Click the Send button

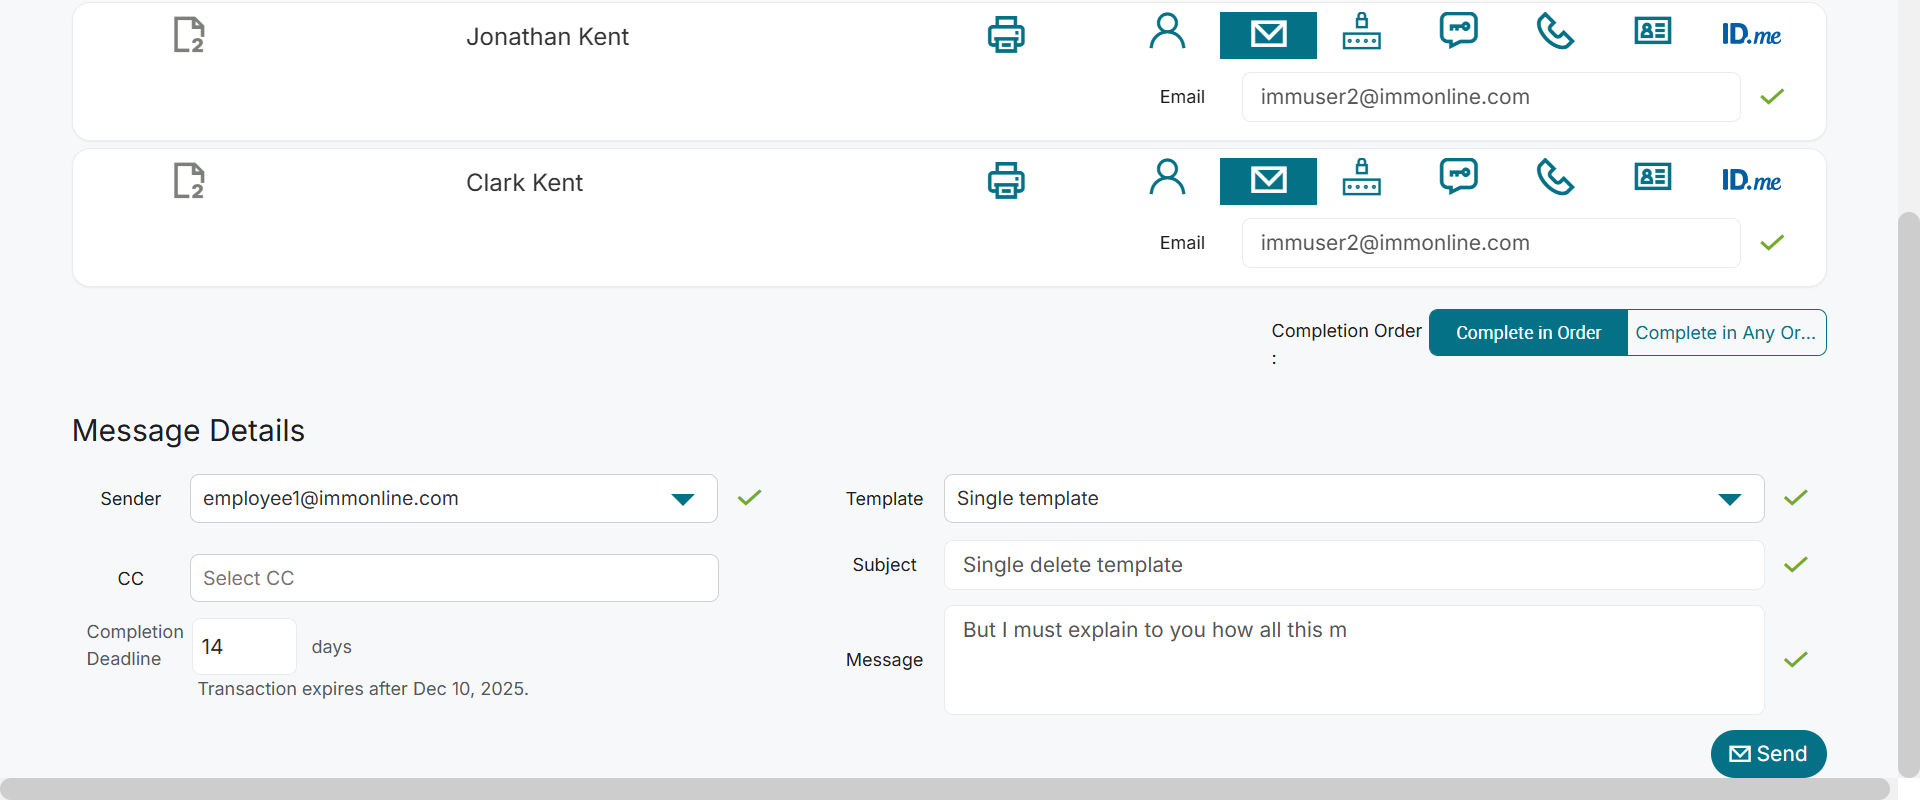click(x=1768, y=754)
